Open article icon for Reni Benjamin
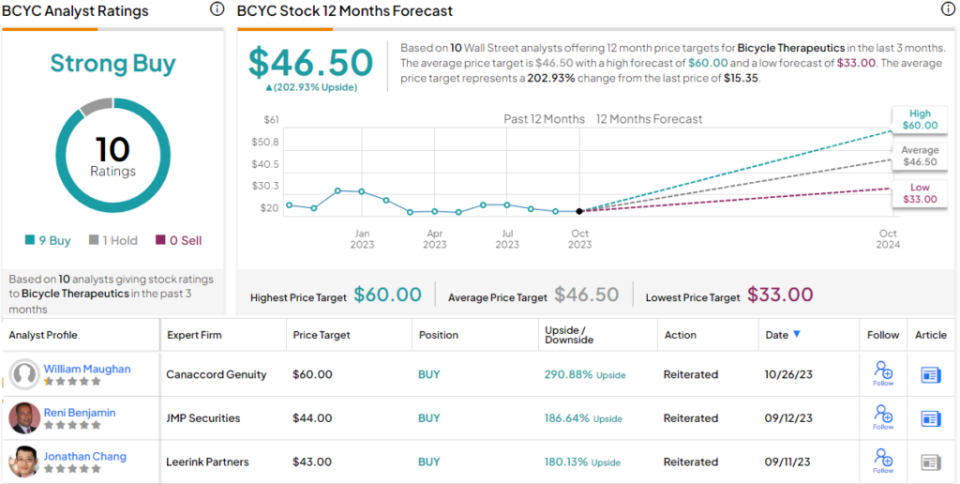 point(930,418)
